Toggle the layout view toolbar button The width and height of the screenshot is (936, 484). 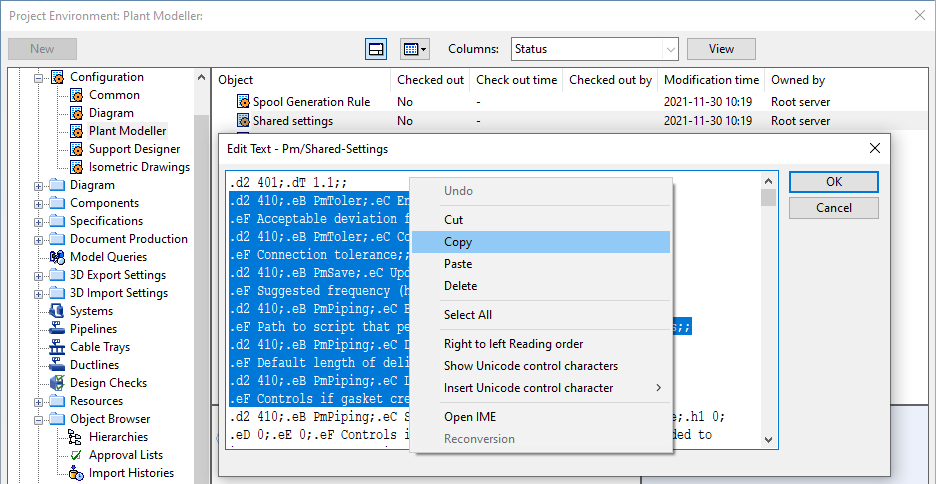pyautogui.click(x=376, y=49)
